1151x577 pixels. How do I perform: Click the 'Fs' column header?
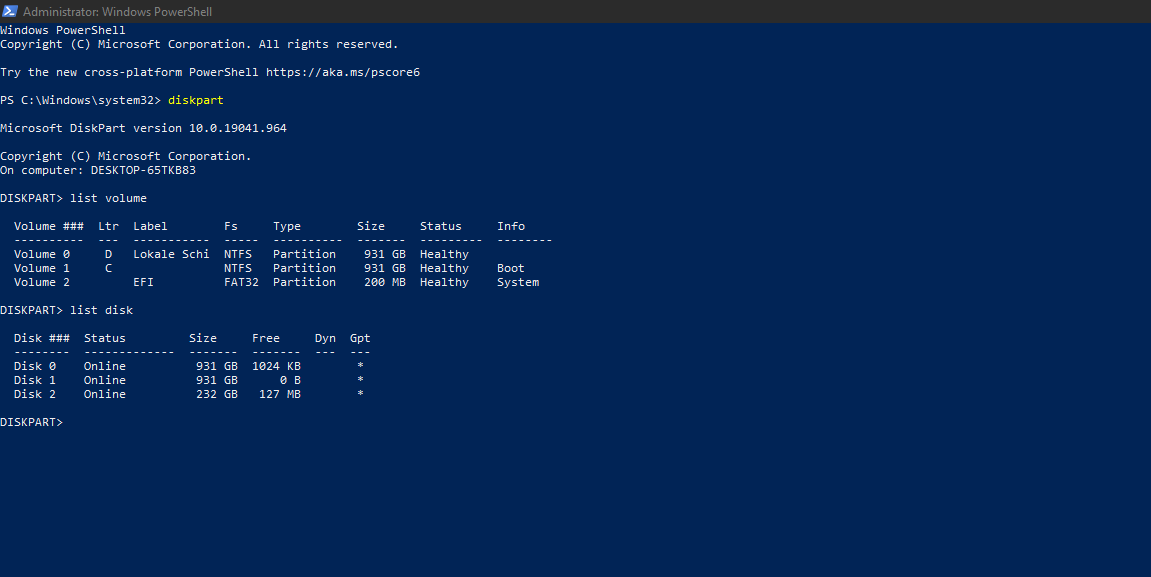point(231,226)
